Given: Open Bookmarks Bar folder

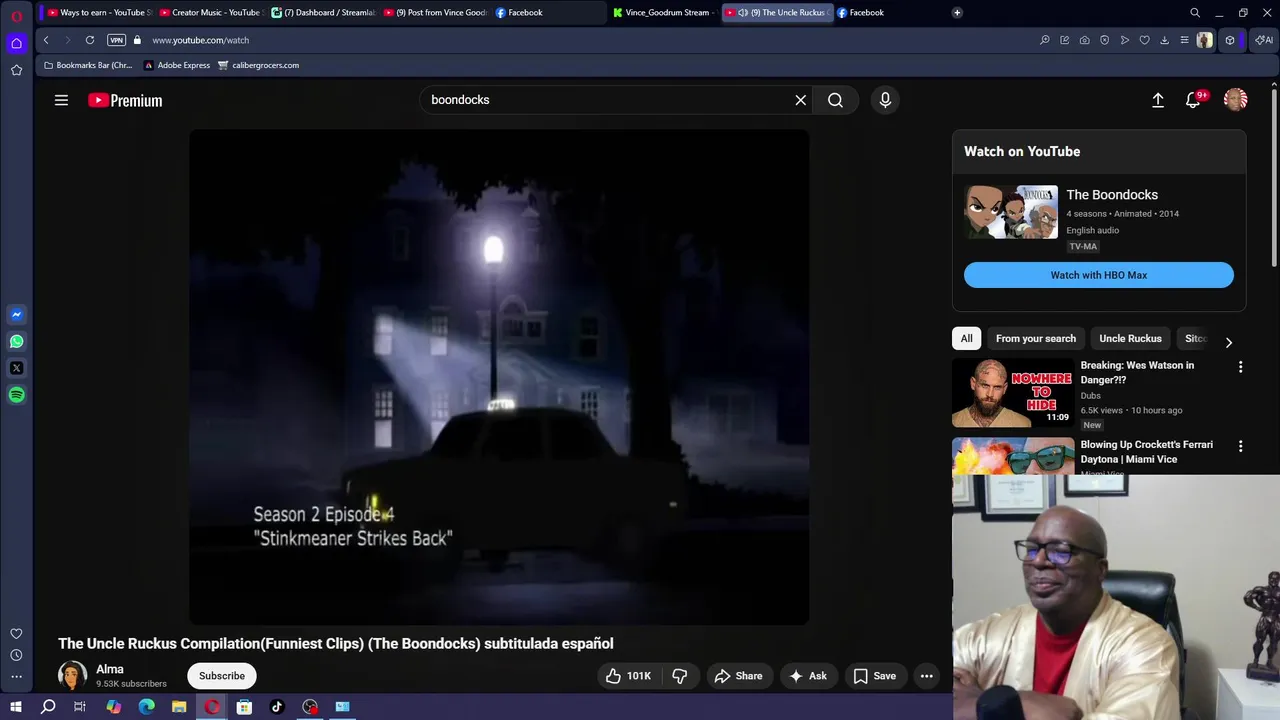Looking at the screenshot, I should (x=88, y=65).
